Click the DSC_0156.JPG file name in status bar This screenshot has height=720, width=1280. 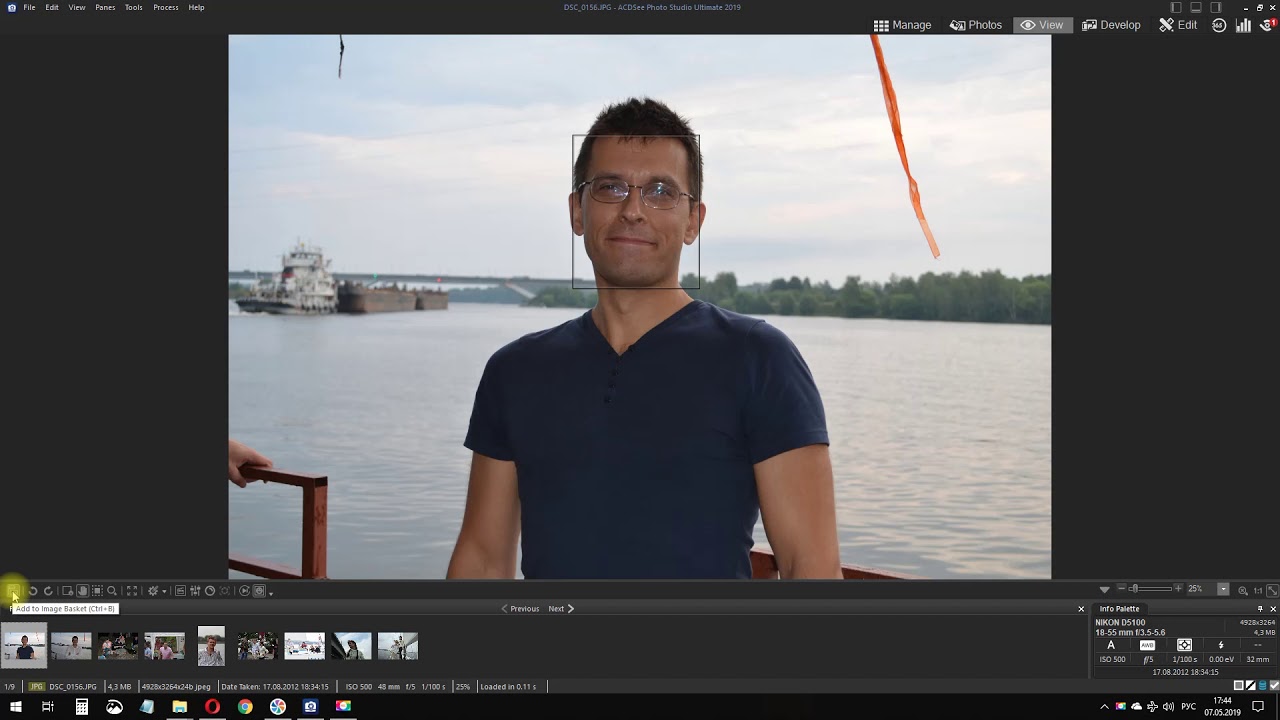[72, 687]
